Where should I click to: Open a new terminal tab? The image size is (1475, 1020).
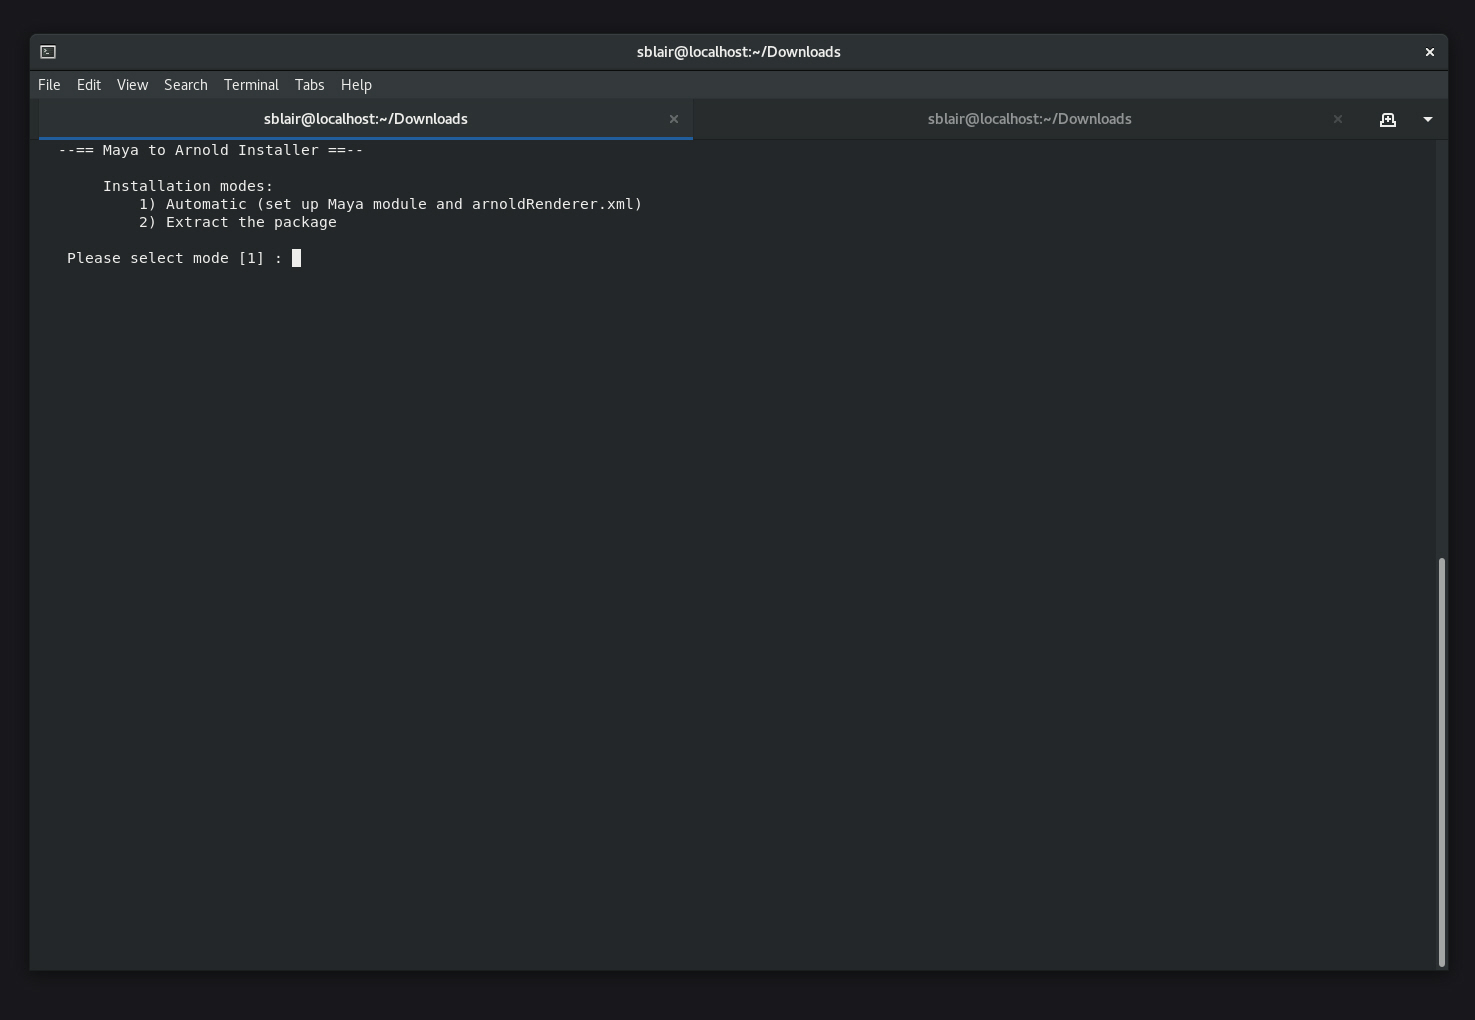[1388, 119]
